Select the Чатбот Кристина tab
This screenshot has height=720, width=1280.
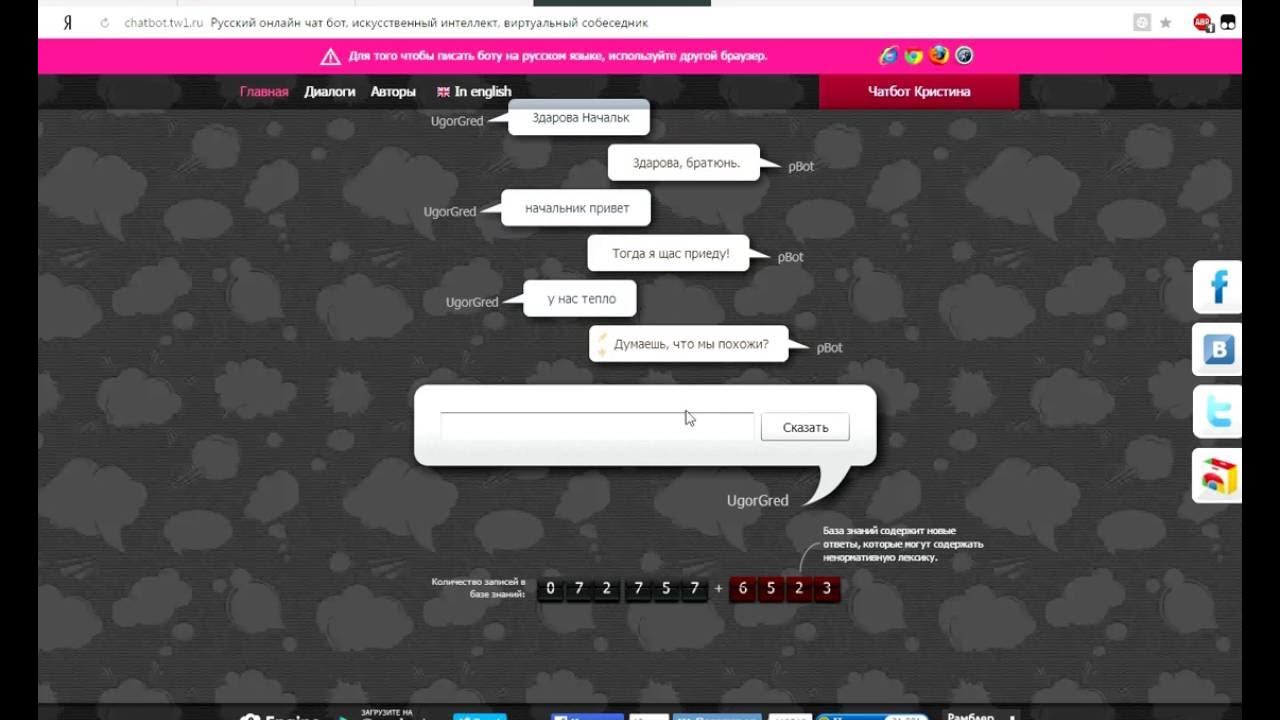click(919, 91)
